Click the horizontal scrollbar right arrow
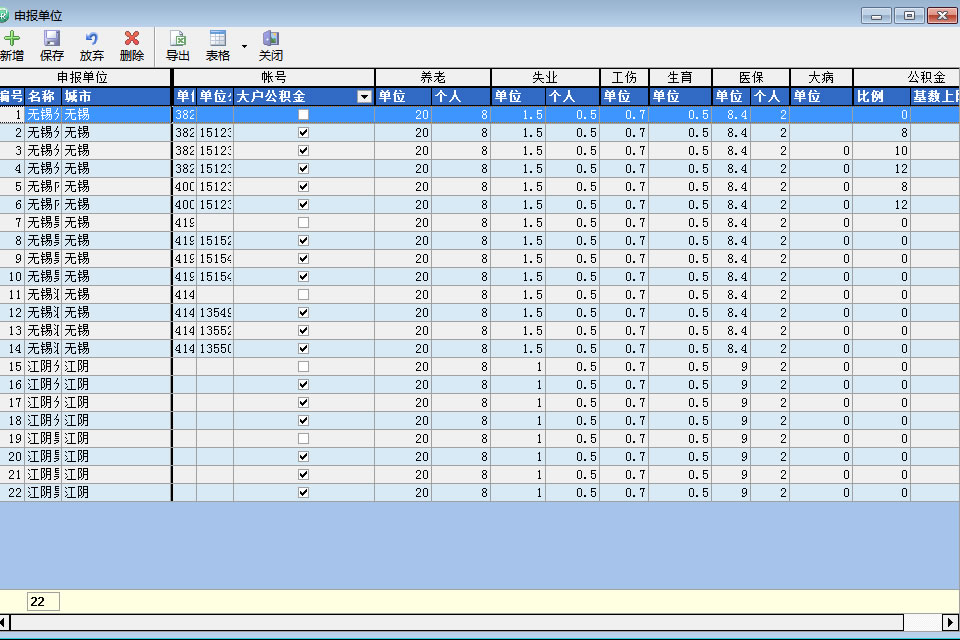The image size is (960, 640). pyautogui.click(x=950, y=622)
